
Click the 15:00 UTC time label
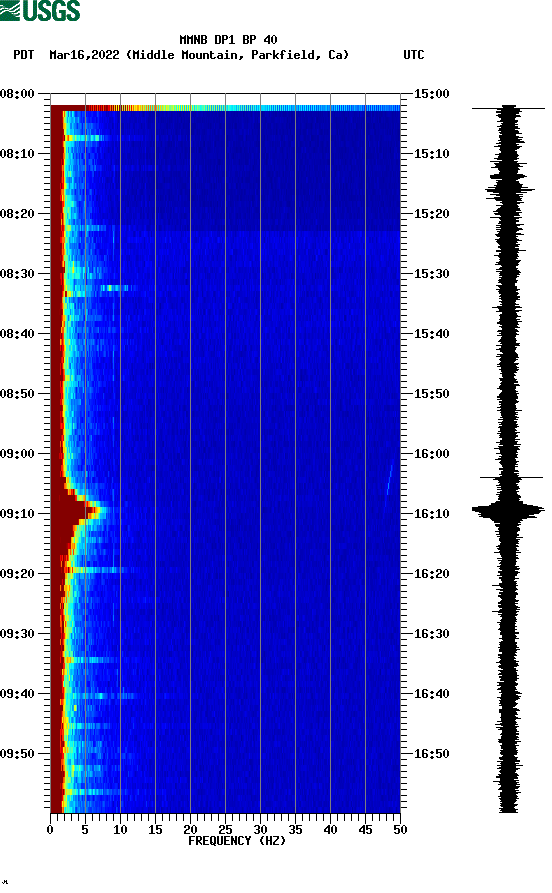point(431,93)
